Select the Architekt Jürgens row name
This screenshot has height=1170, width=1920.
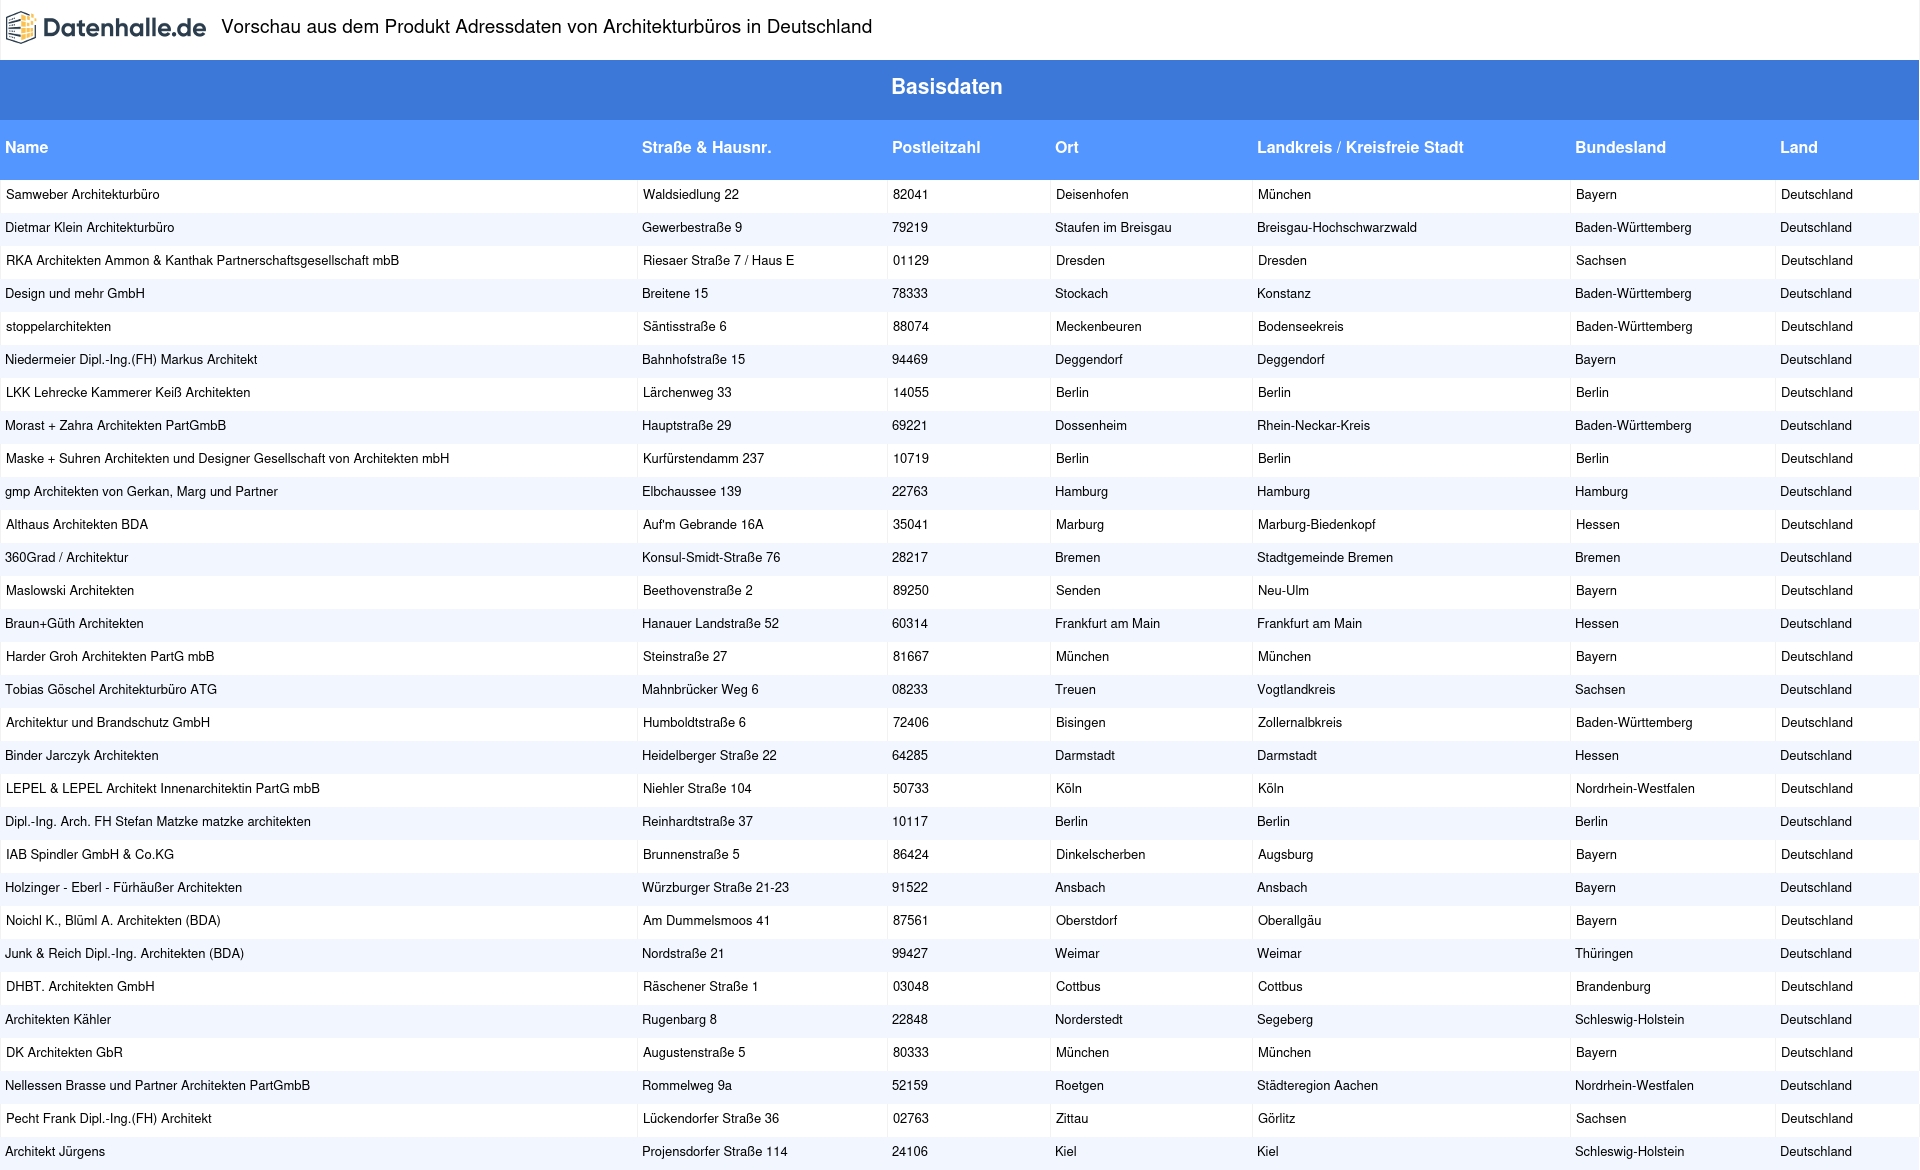click(x=55, y=1152)
